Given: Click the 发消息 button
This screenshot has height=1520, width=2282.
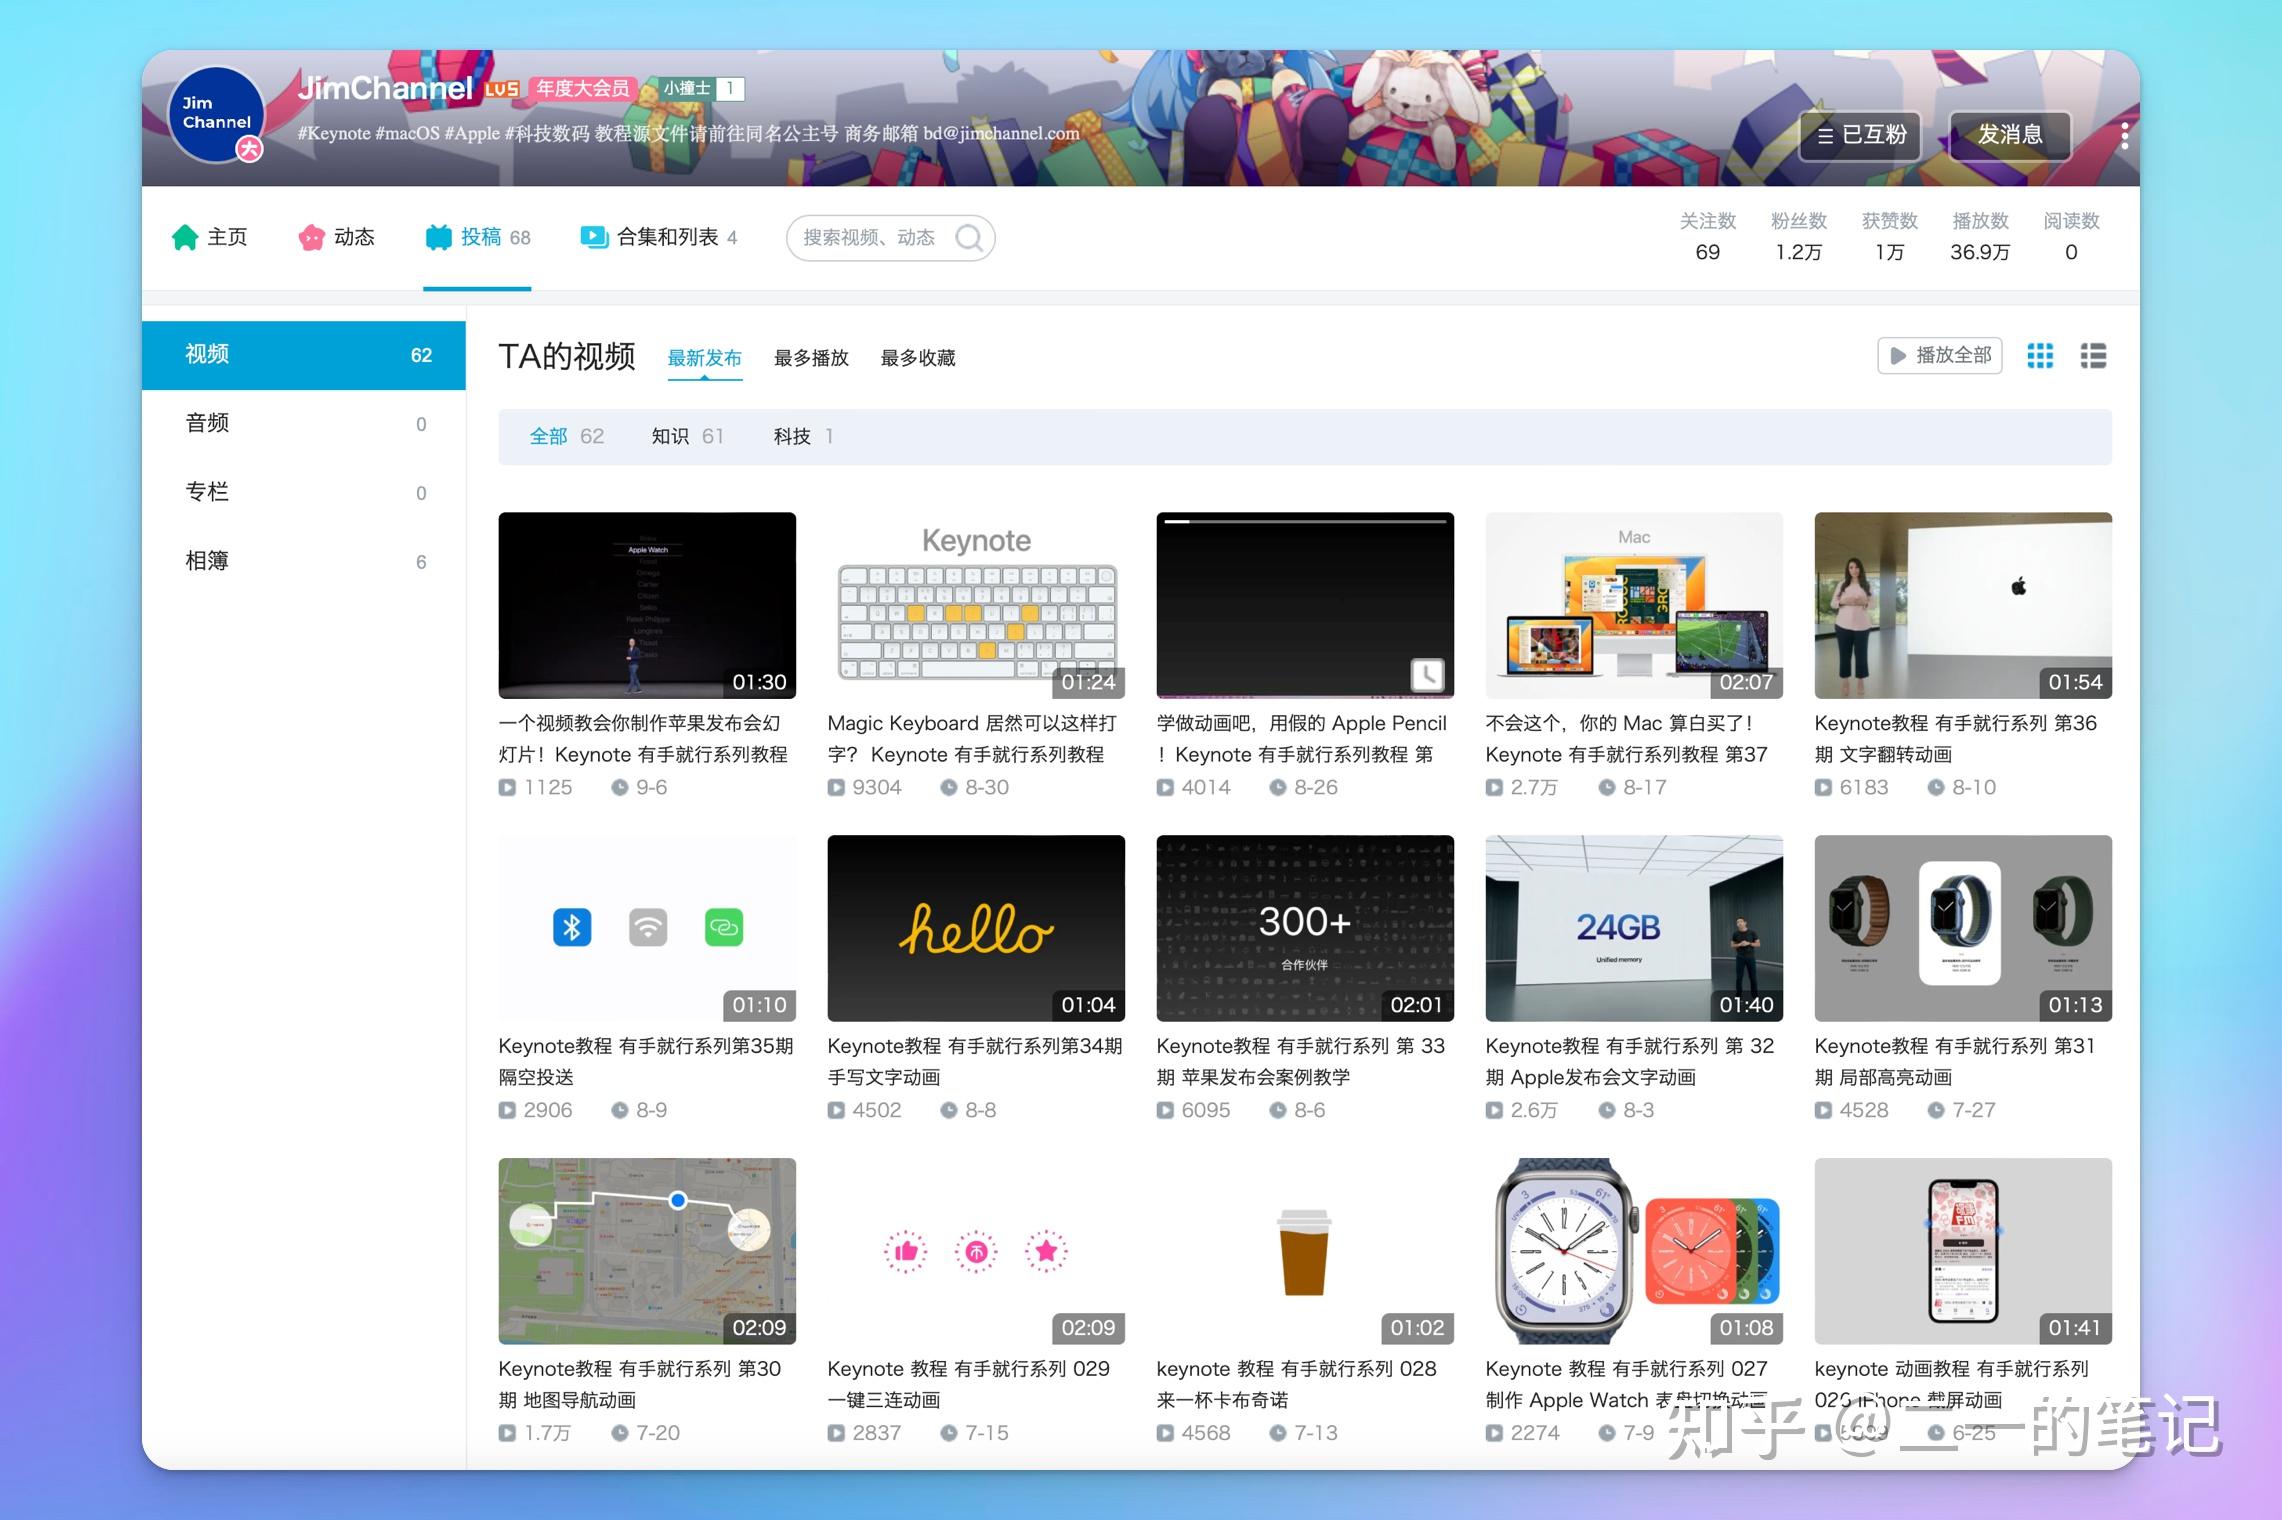Looking at the screenshot, I should (2010, 135).
